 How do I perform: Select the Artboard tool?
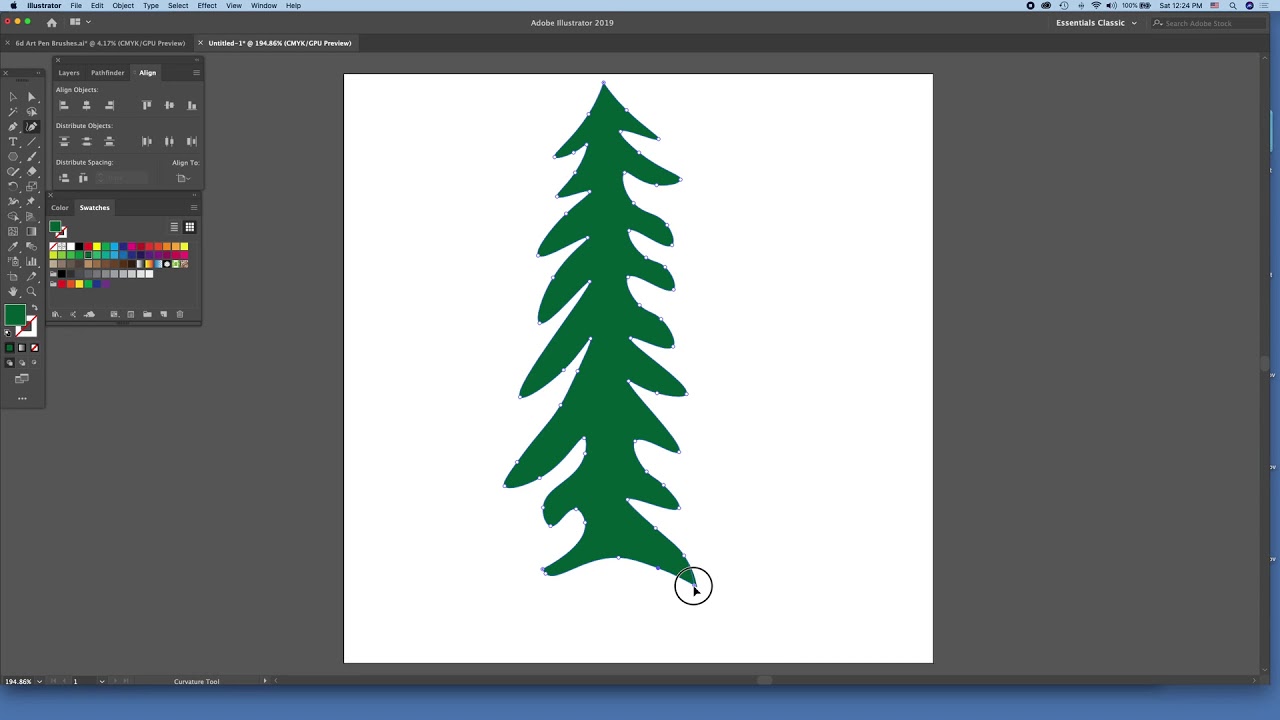tap(13, 276)
